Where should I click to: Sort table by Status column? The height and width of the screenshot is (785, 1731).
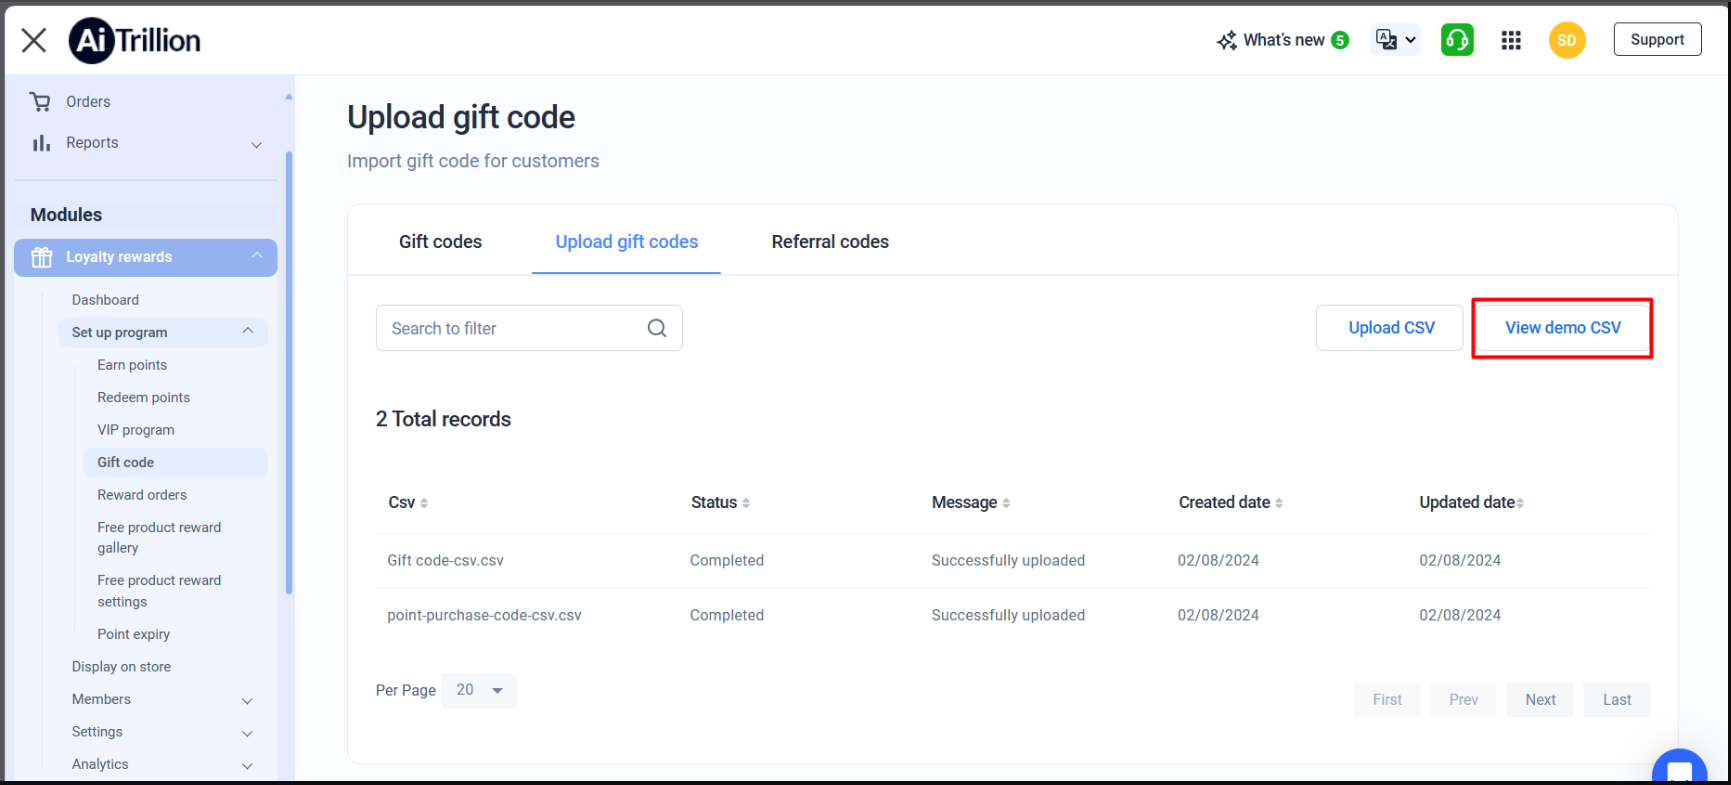point(746,503)
